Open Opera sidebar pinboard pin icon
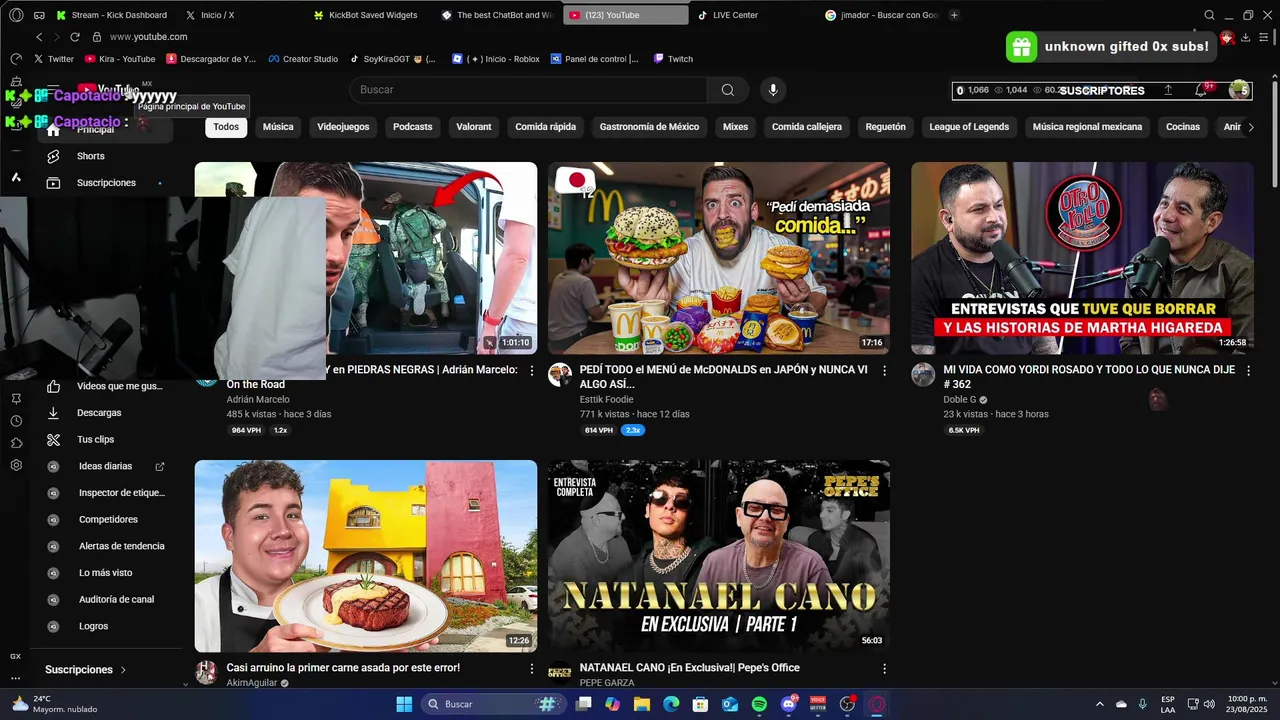Viewport: 1280px width, 720px height. [x=16, y=398]
